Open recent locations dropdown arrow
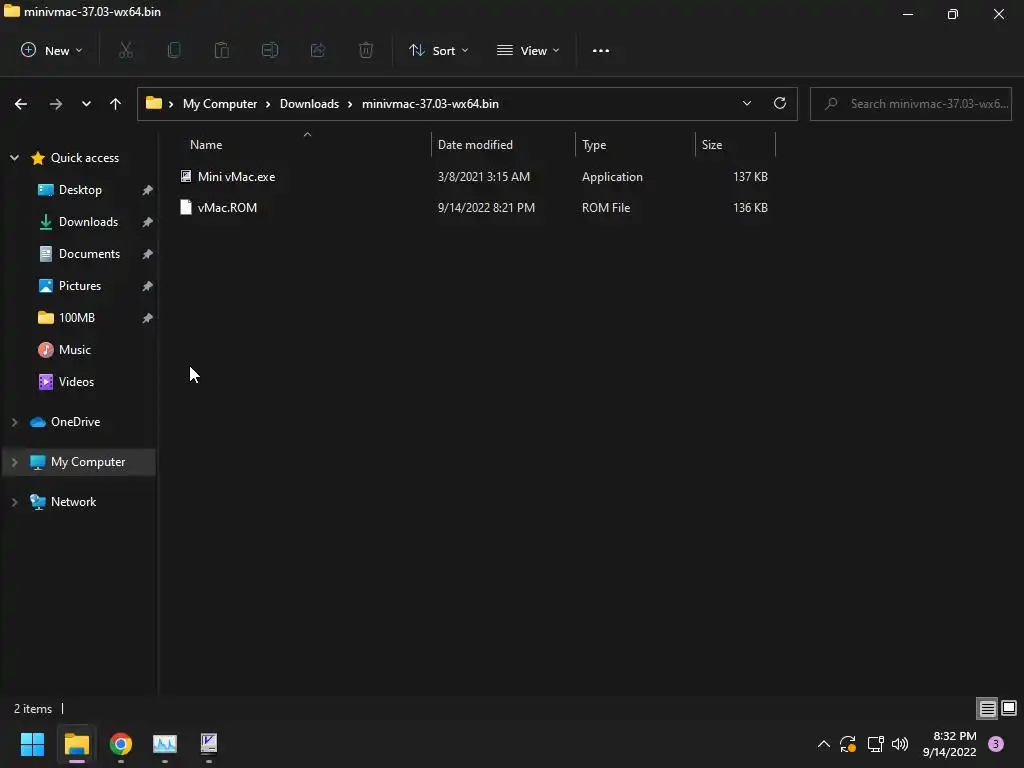 tap(86, 104)
